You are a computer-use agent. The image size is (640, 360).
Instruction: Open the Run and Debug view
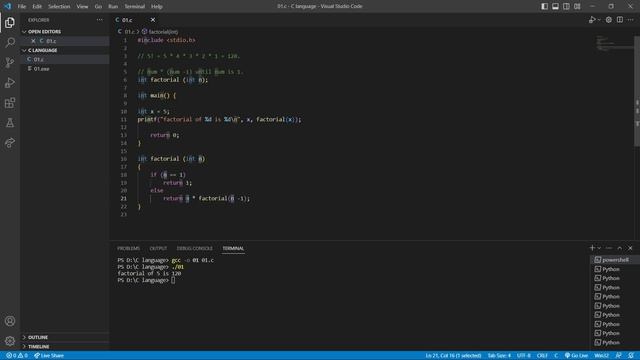[x=10, y=82]
